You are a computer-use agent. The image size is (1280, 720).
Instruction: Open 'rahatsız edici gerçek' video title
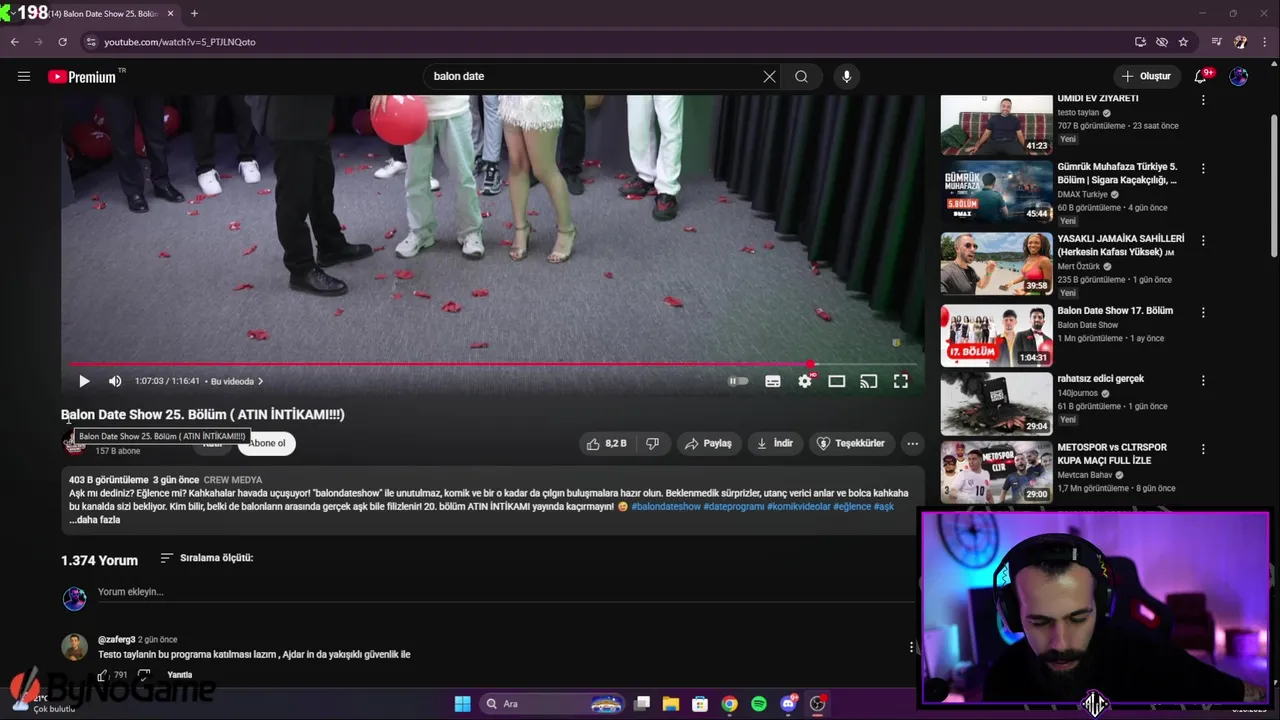pyautogui.click(x=1100, y=379)
